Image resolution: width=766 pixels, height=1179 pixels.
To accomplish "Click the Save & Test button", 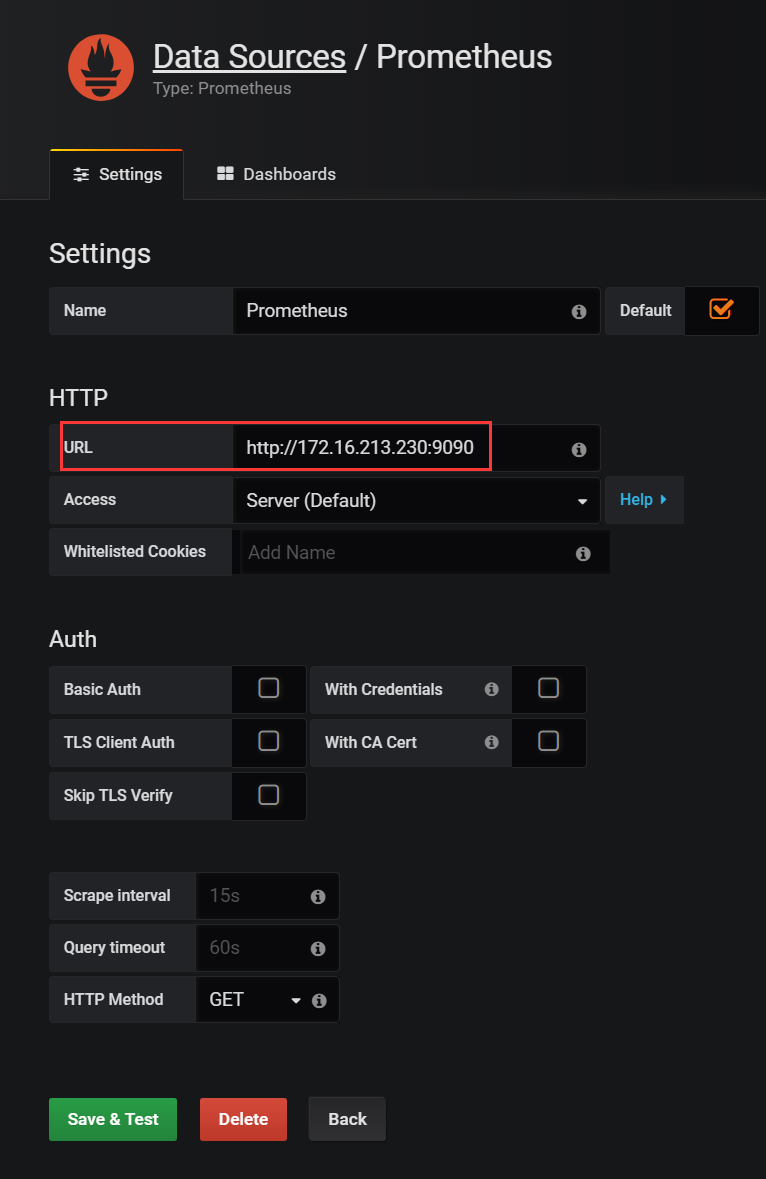I will pyautogui.click(x=113, y=1119).
